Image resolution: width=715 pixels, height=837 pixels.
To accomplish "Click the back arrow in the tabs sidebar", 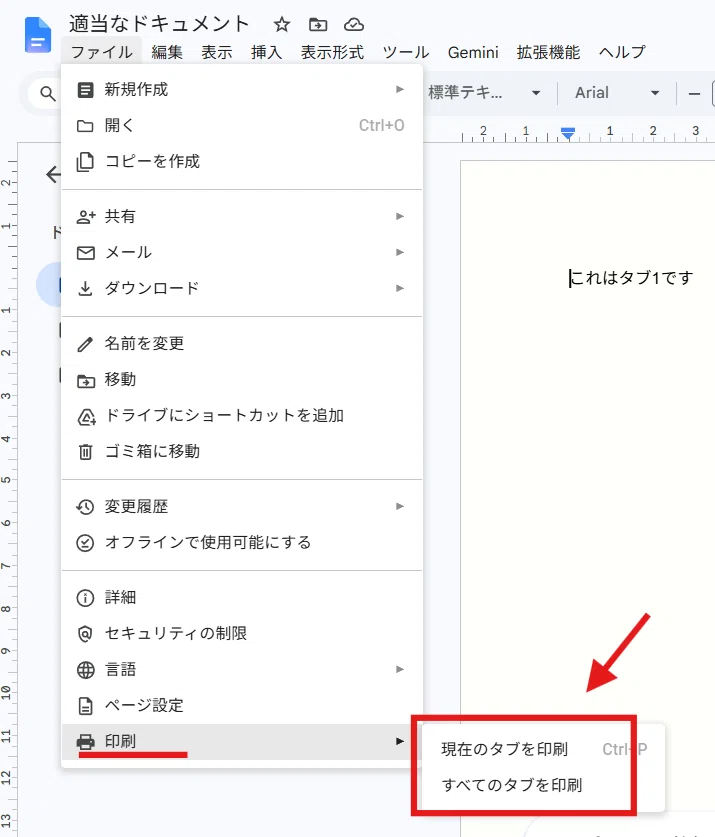I will 53,175.
